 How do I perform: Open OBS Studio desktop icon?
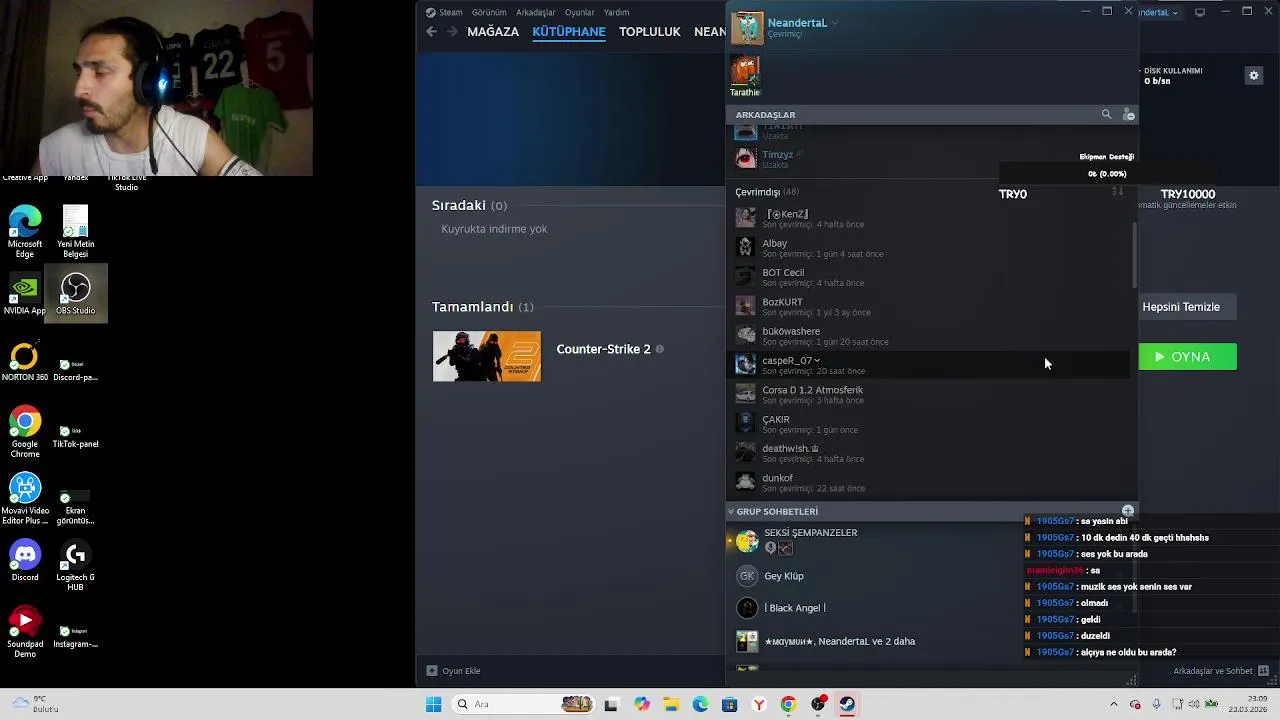click(75, 295)
